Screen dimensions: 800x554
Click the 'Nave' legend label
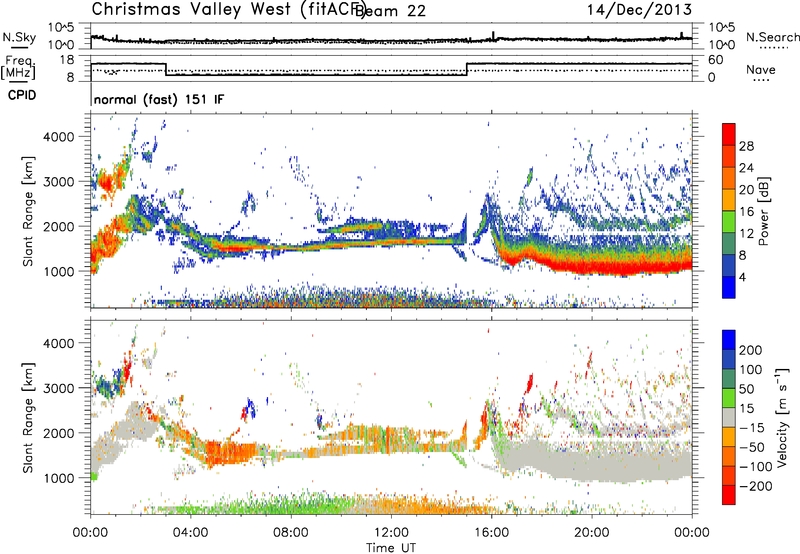point(761,69)
